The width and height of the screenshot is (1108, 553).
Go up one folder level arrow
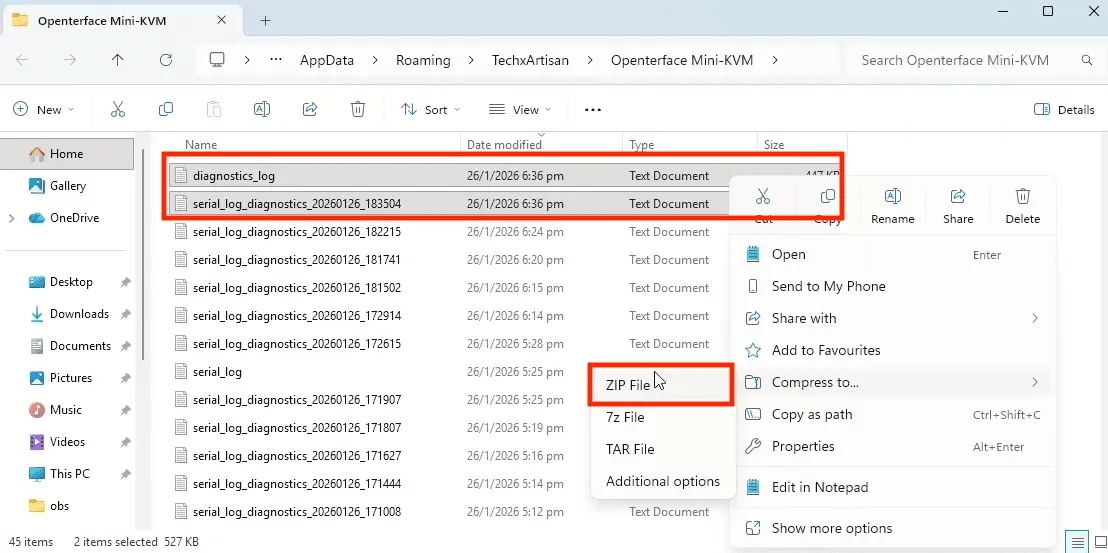(118, 60)
